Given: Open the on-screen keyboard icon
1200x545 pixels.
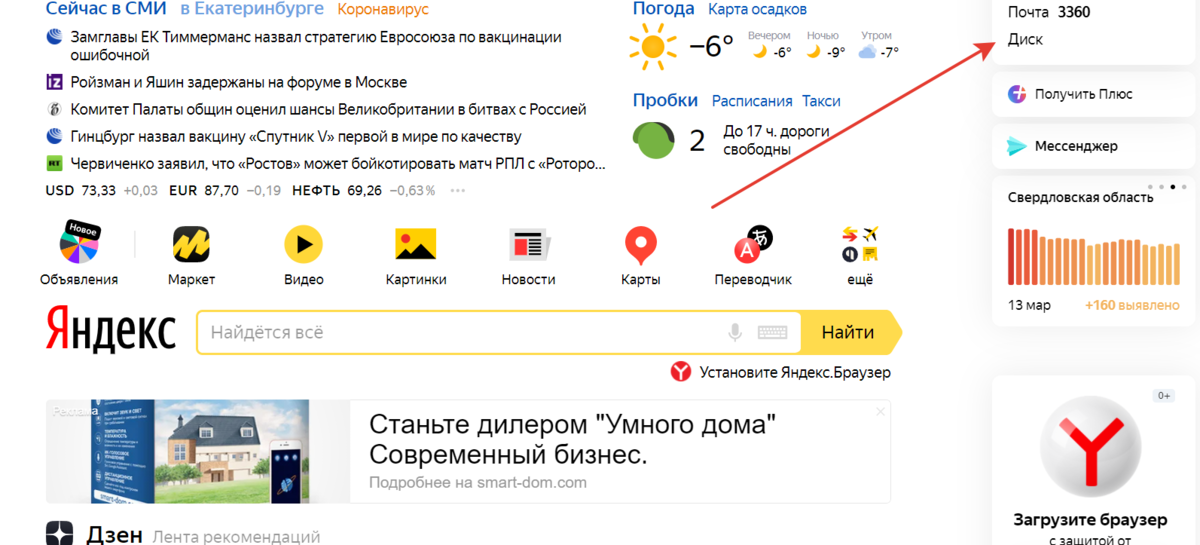Looking at the screenshot, I should click(772, 333).
